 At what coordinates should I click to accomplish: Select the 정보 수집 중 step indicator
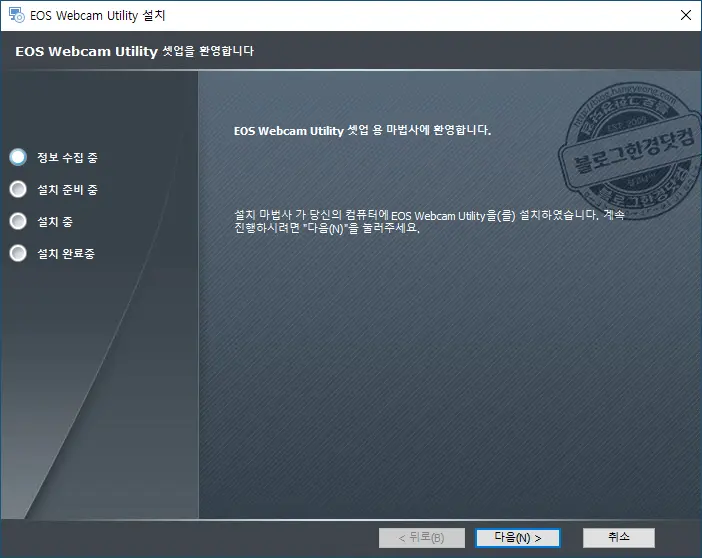[18, 157]
